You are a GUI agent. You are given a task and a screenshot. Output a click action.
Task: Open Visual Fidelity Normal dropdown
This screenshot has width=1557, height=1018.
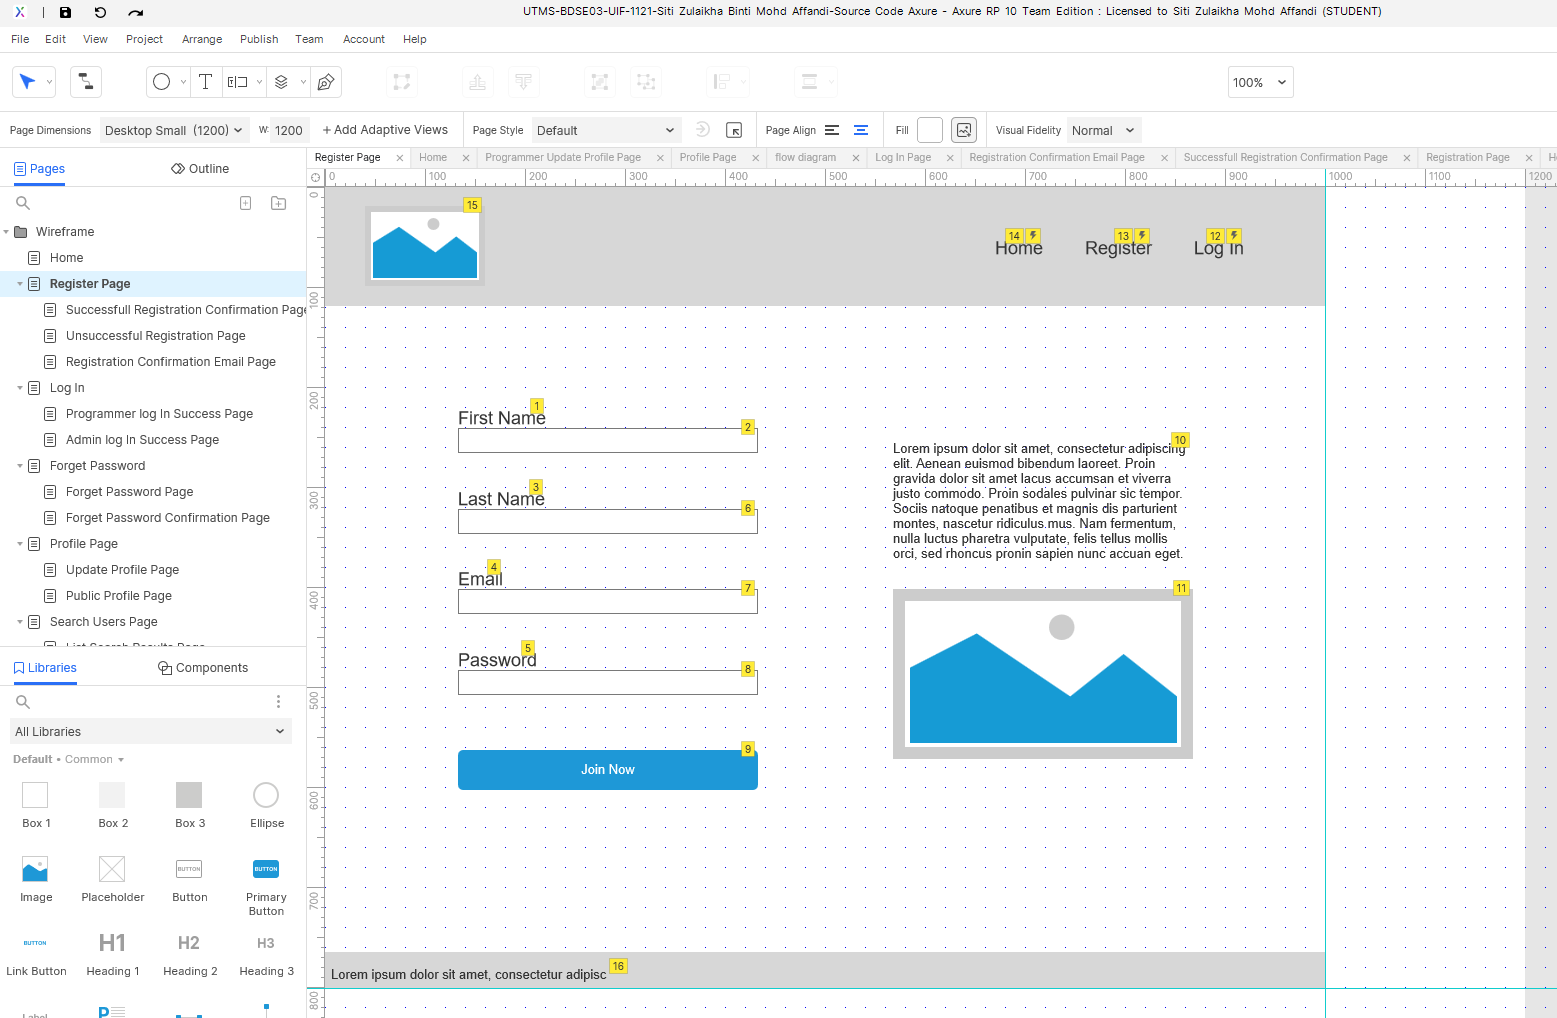coord(1104,130)
